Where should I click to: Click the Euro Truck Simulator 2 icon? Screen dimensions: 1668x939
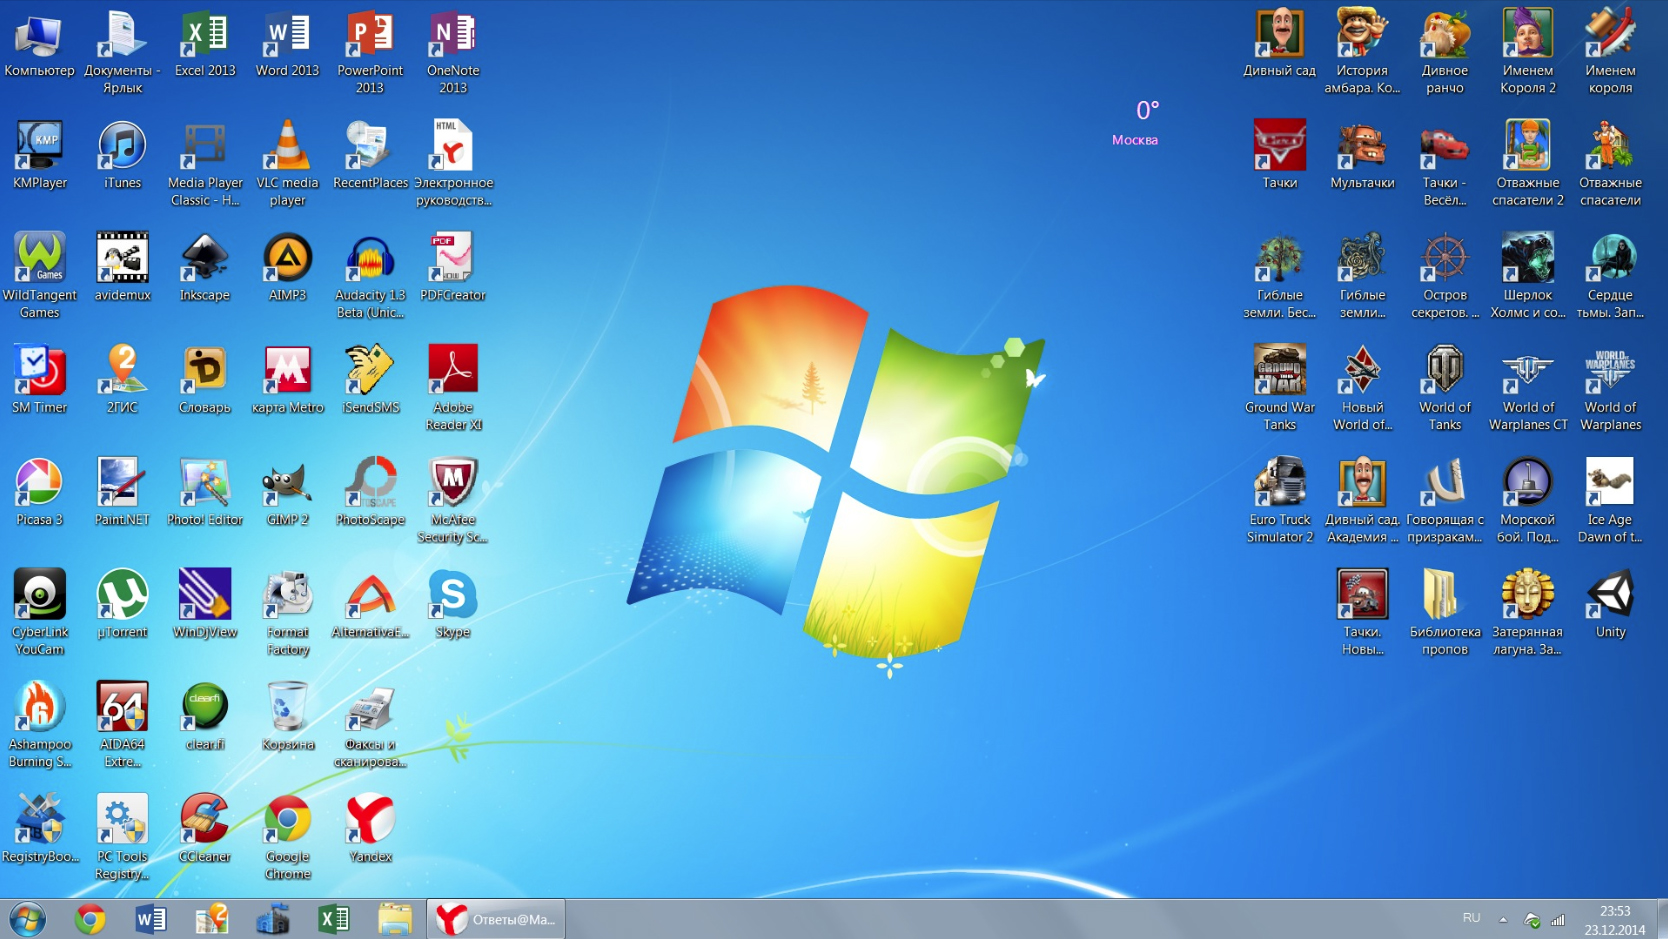(x=1279, y=501)
